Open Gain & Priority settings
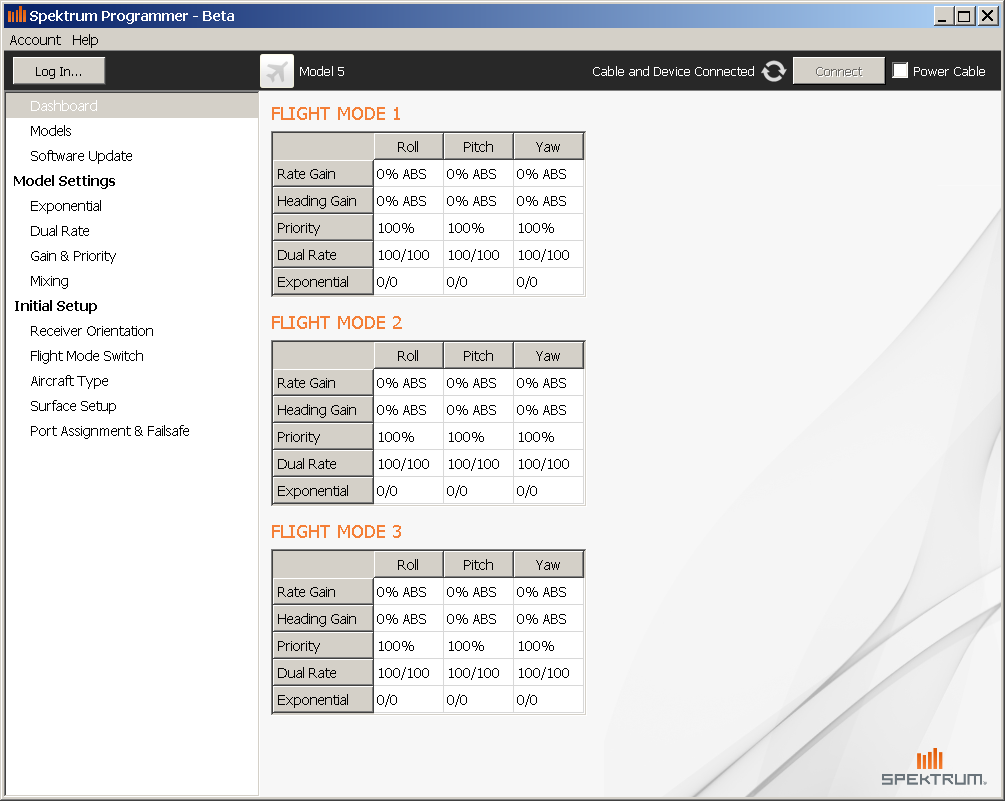The width and height of the screenshot is (1005, 801). (73, 256)
